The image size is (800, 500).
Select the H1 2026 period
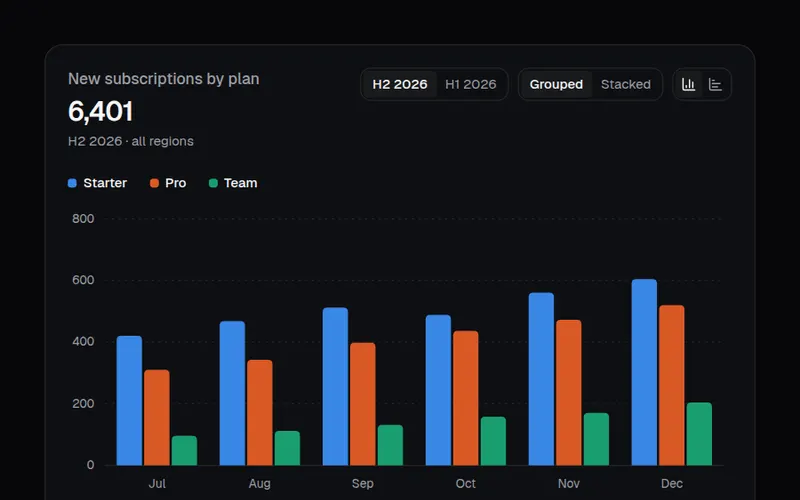(470, 84)
